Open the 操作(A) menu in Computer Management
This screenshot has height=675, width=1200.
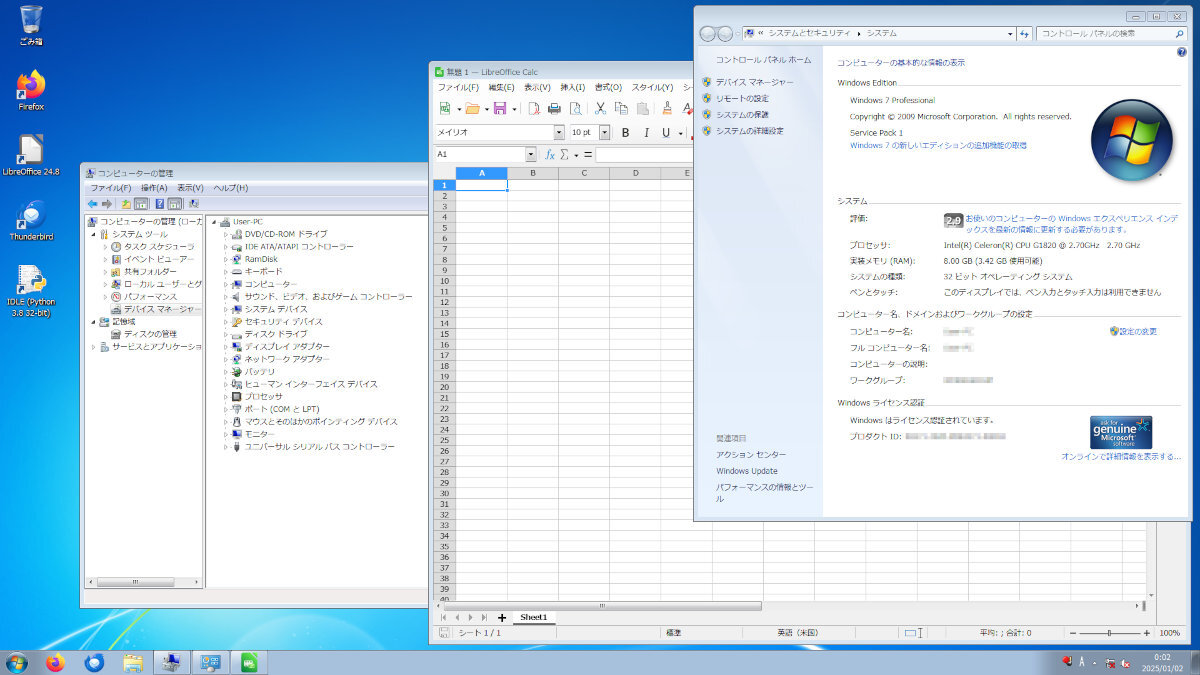tap(154, 188)
